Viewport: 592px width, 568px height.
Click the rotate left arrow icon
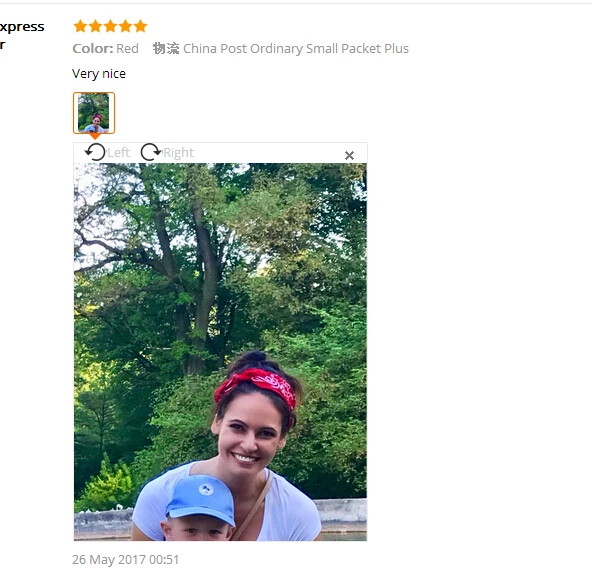click(94, 152)
